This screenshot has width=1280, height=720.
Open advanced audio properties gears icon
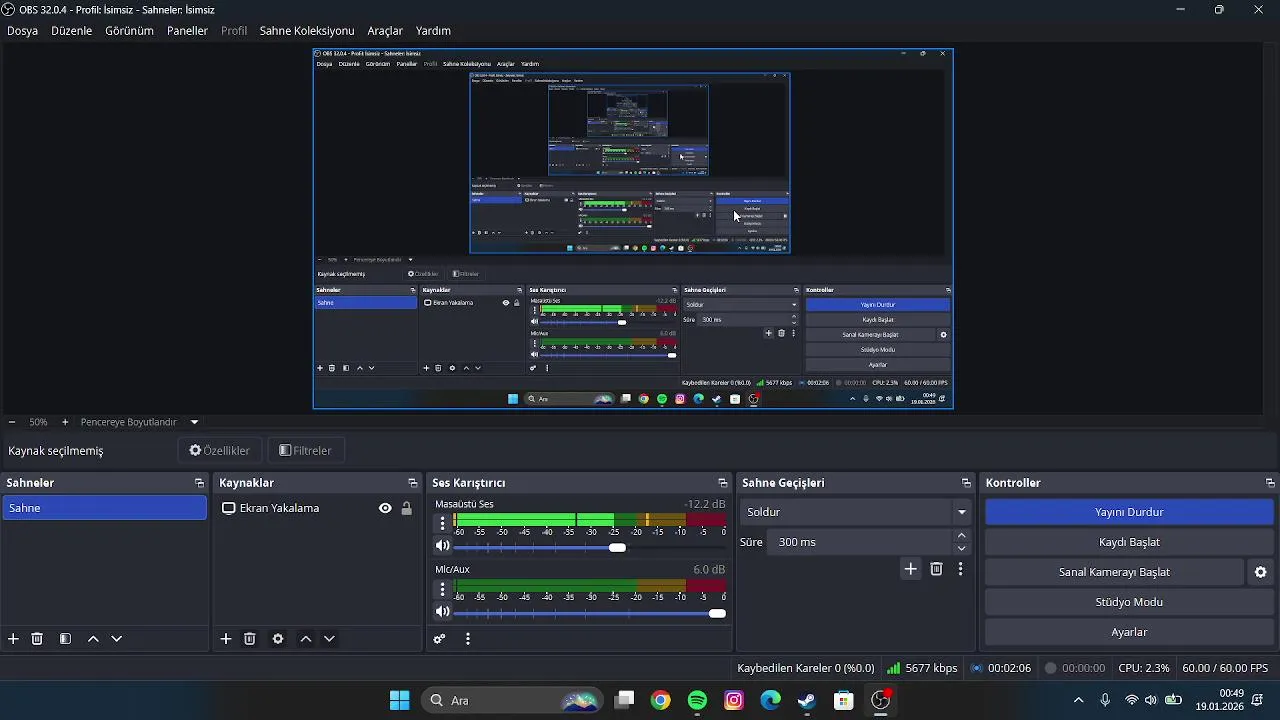pos(439,639)
